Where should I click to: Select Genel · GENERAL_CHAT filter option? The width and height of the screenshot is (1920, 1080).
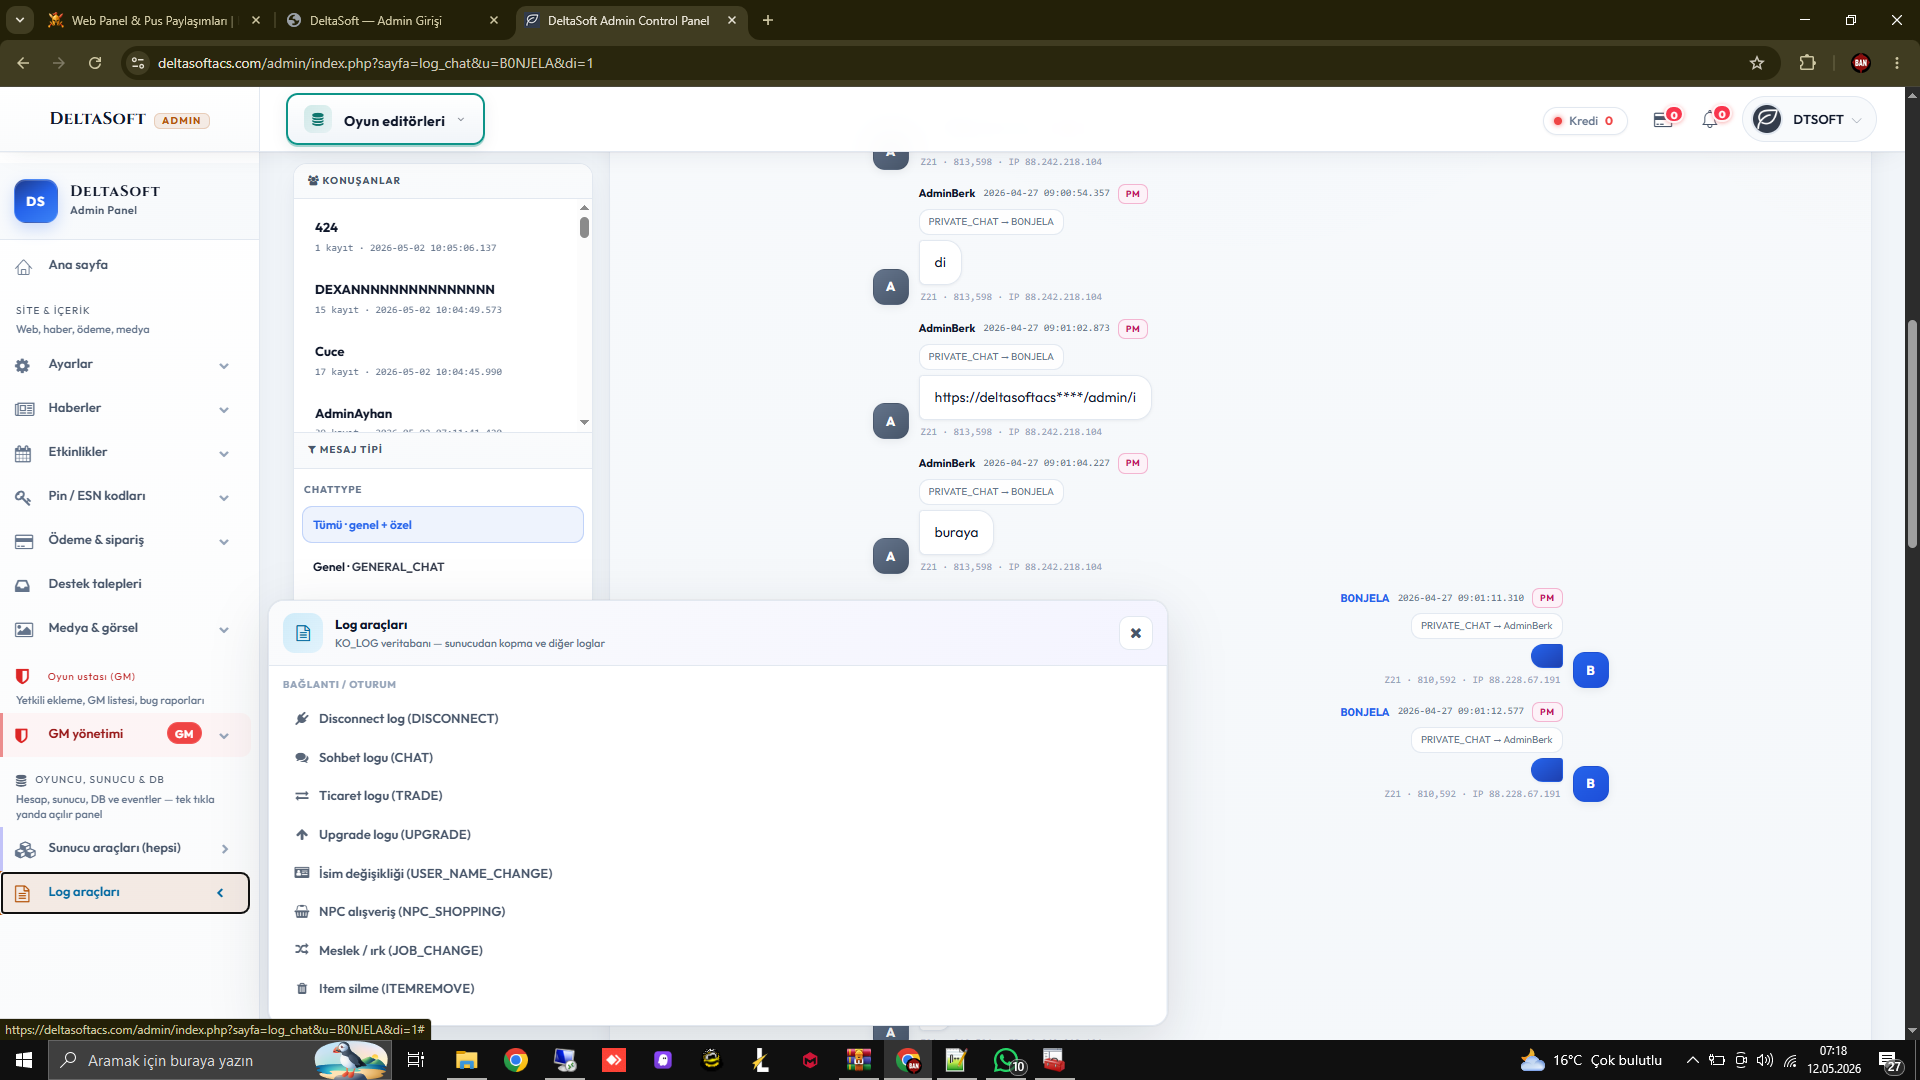pyautogui.click(x=442, y=567)
